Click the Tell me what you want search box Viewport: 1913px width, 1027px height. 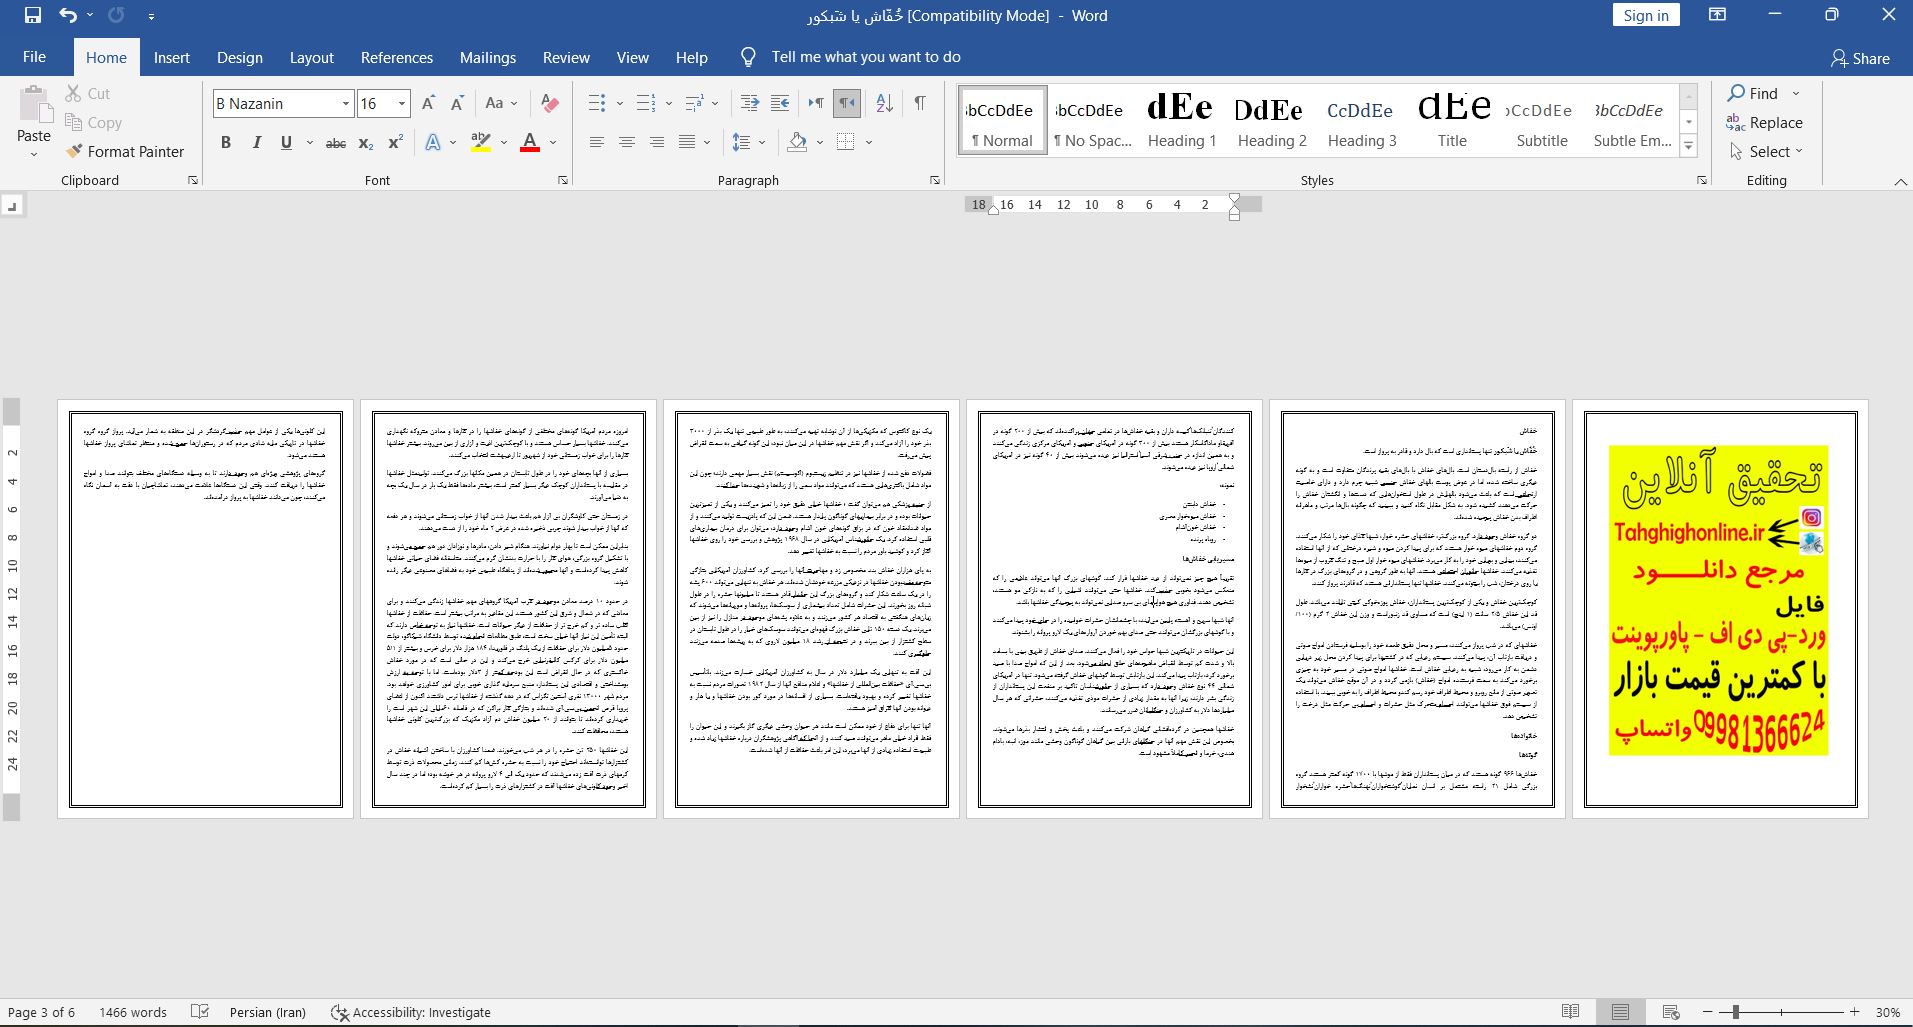[866, 57]
